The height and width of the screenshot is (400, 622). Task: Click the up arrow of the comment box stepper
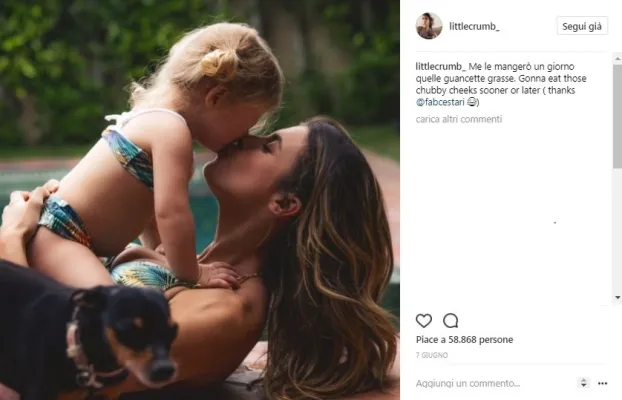[584, 380]
